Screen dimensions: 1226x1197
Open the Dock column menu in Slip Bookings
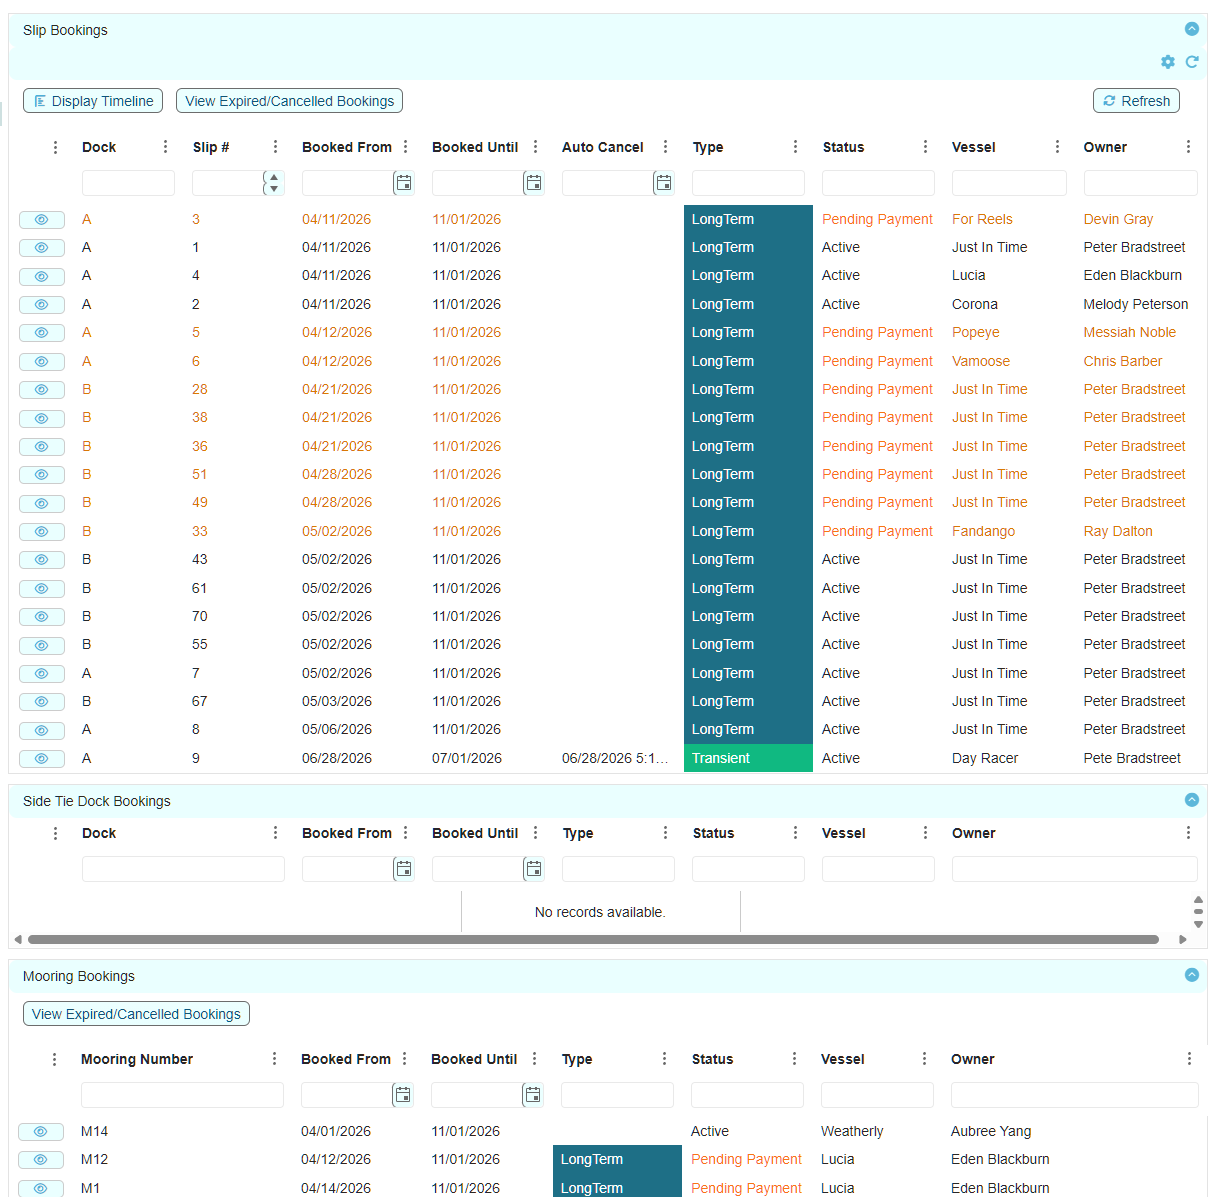coord(165,147)
